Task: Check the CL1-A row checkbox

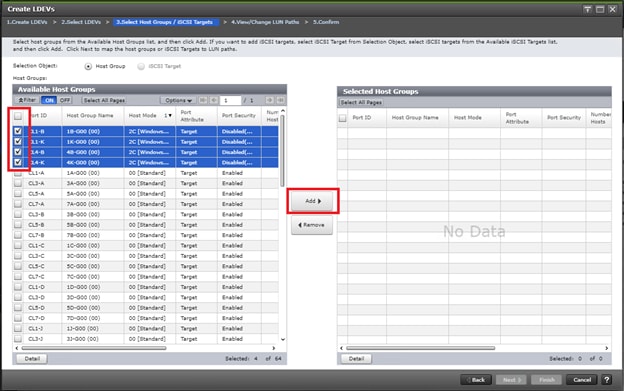Action: tap(18, 173)
